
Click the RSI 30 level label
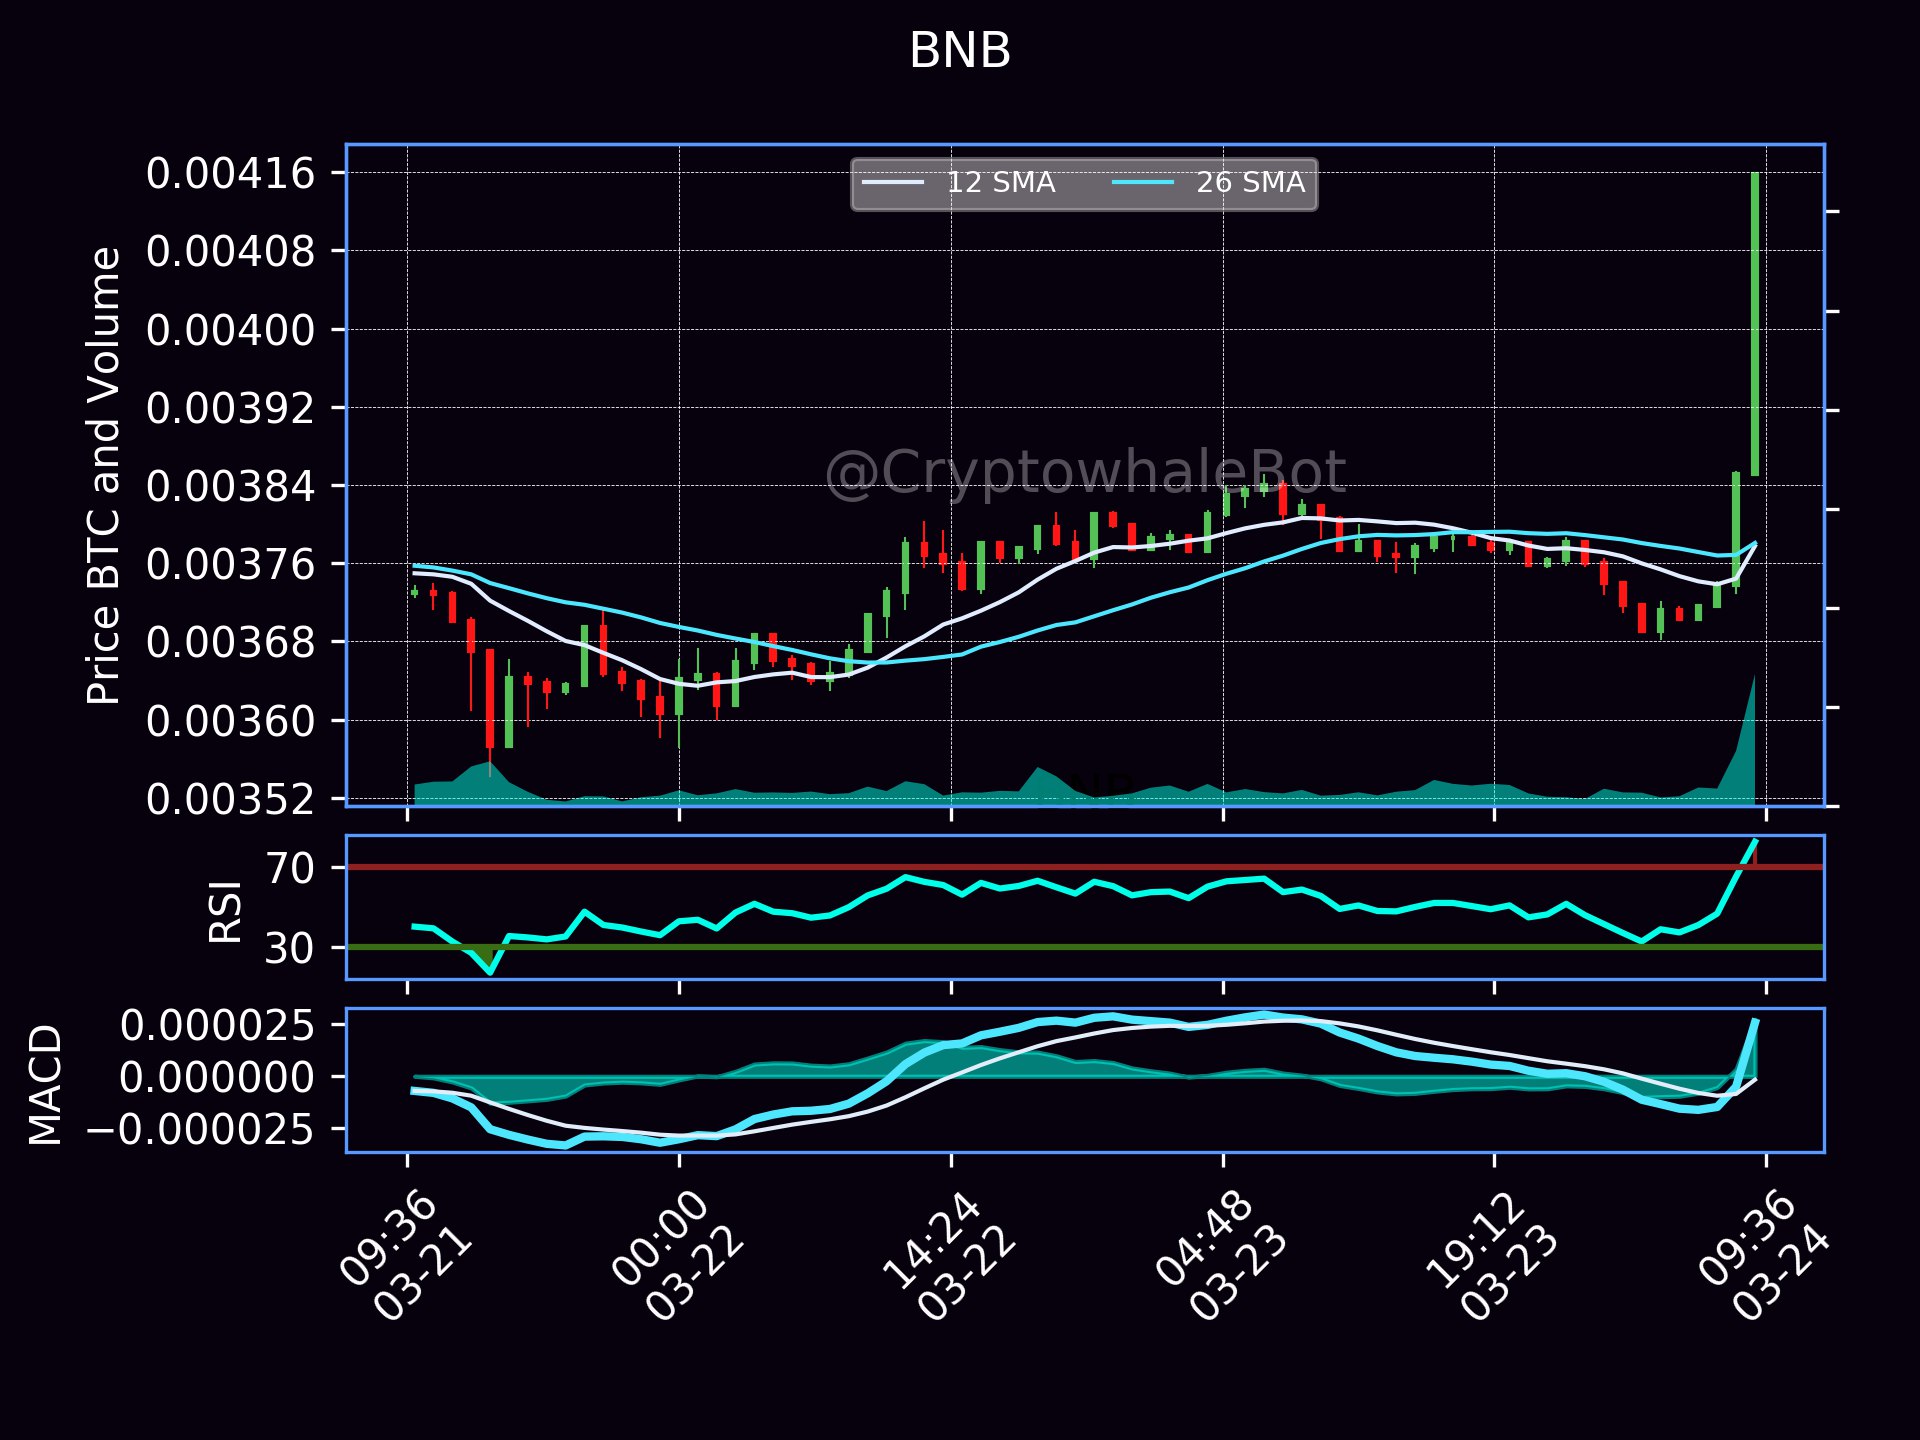tap(291, 948)
